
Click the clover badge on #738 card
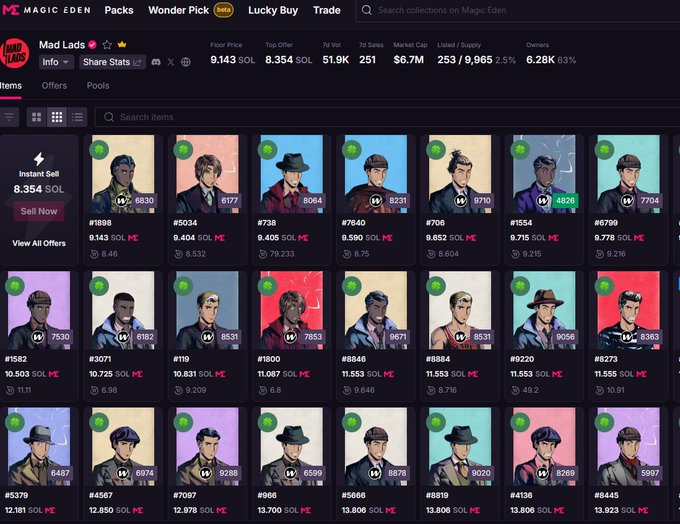pyautogui.click(x=267, y=150)
